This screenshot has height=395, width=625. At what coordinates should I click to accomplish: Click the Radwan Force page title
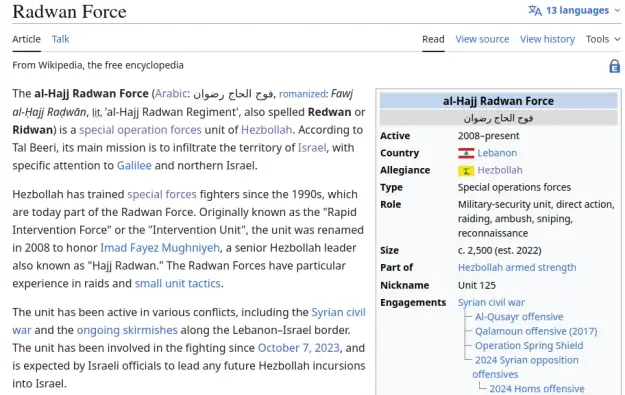(69, 12)
